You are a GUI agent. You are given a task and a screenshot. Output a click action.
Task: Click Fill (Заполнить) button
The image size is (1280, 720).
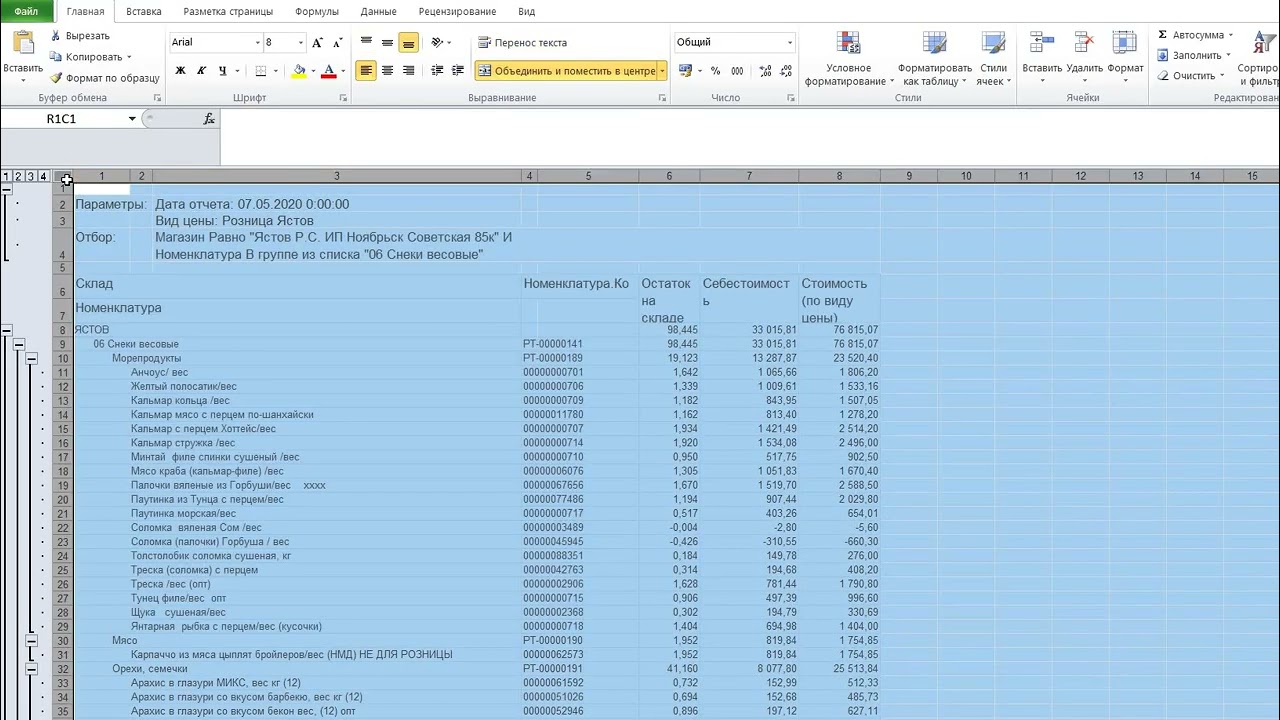(x=1195, y=55)
